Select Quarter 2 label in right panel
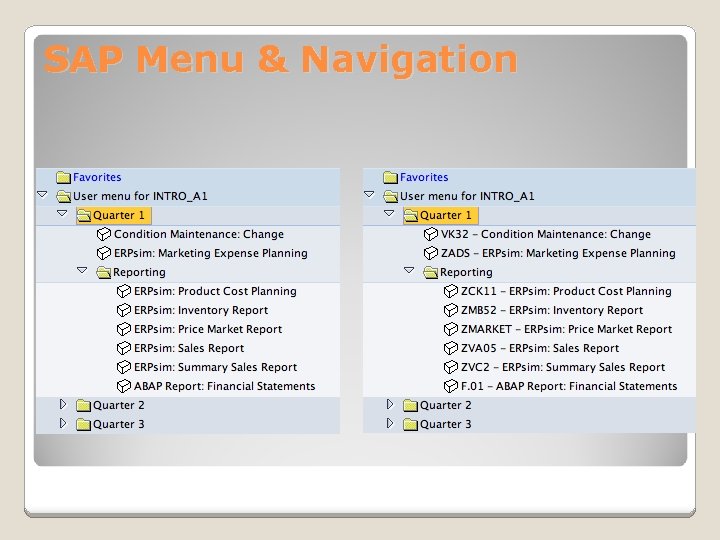Viewport: 720px width, 540px height. pyautogui.click(x=445, y=405)
